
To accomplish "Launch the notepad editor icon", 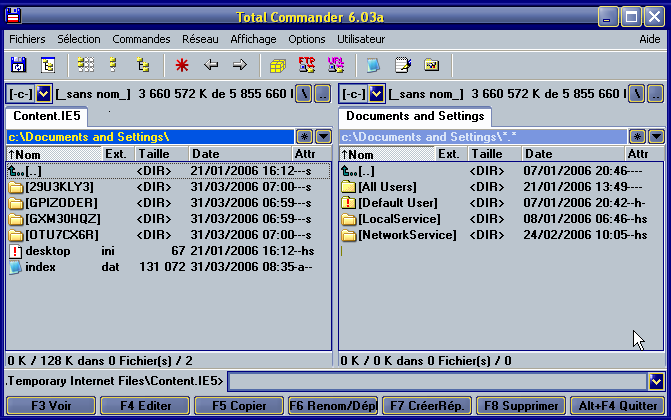I will pos(403,65).
